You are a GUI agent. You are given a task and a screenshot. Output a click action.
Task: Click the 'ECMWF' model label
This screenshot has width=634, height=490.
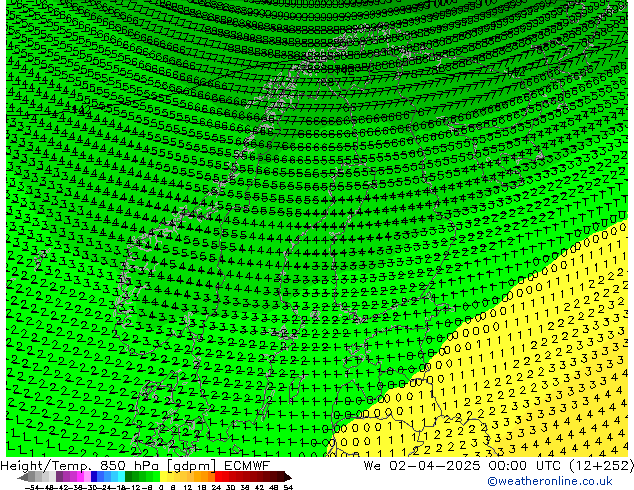tap(247, 466)
